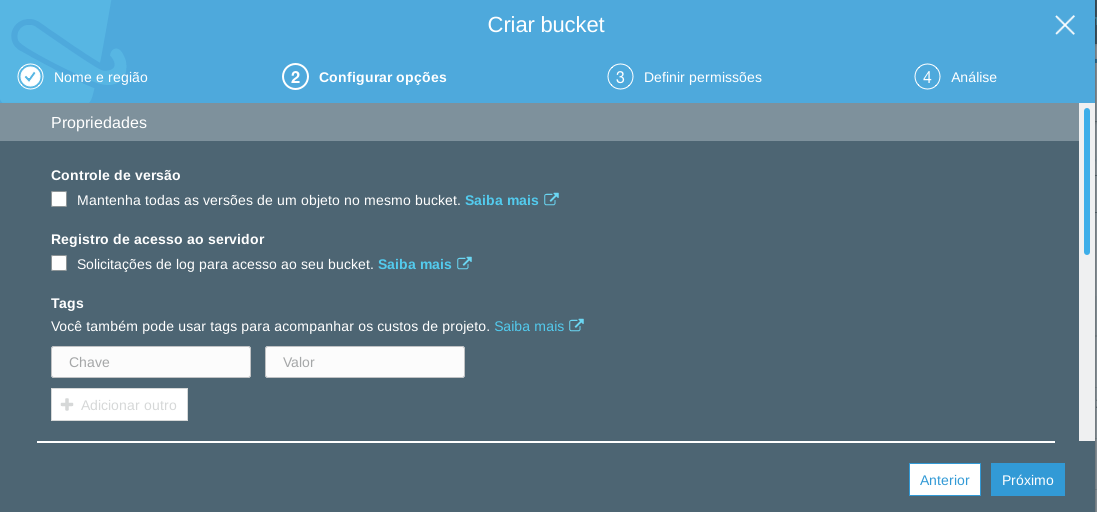This screenshot has width=1097, height=512.
Task: Click external link icon next to Controle de versão
Action: [551, 200]
